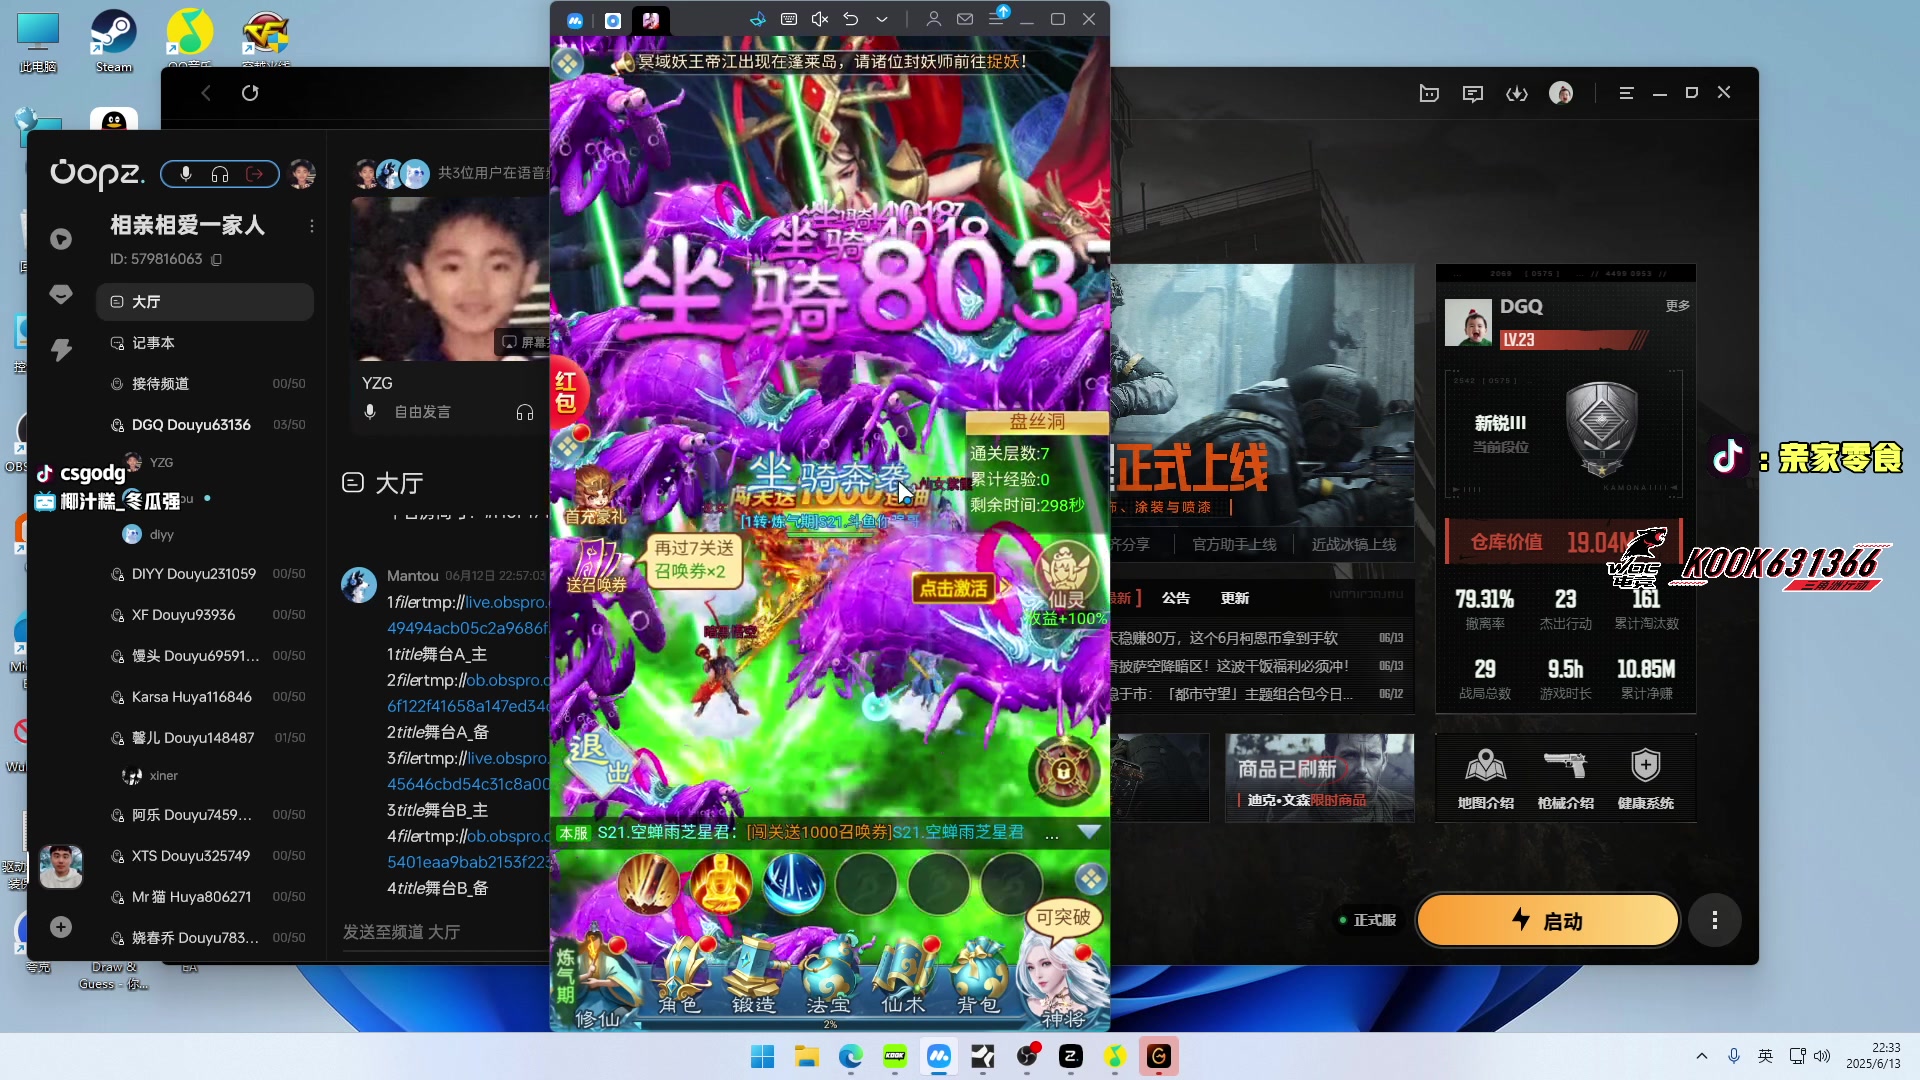Select the 大厅 channel
The image size is (1920, 1080).
tap(205, 301)
